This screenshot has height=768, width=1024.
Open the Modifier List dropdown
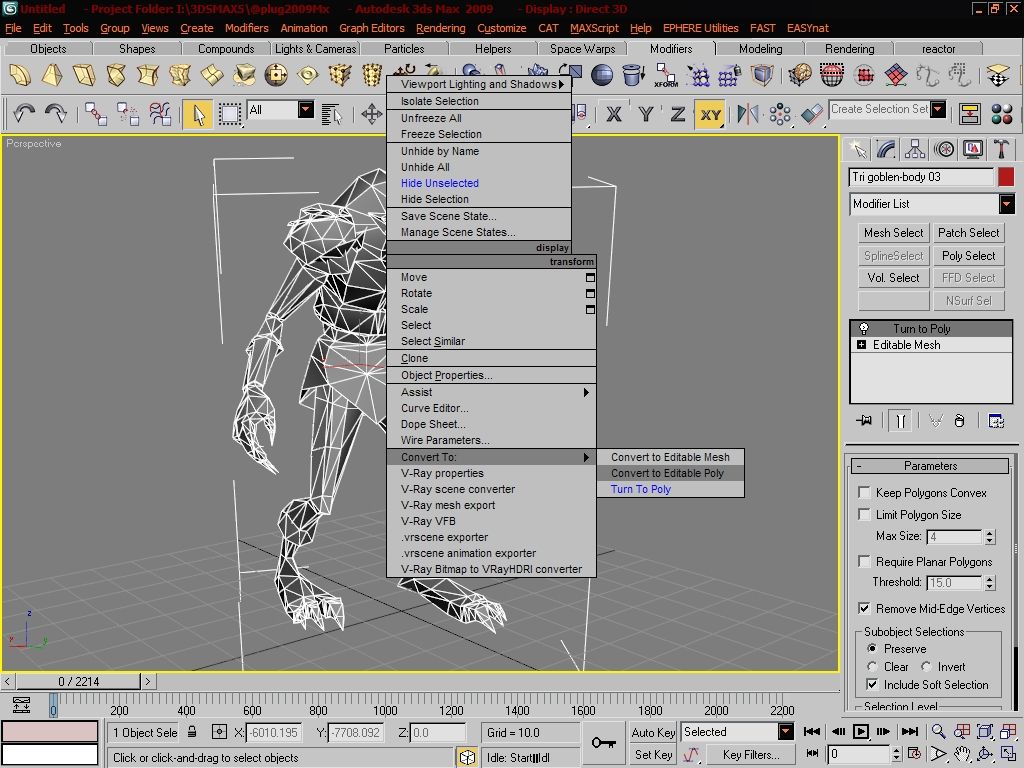1006,204
